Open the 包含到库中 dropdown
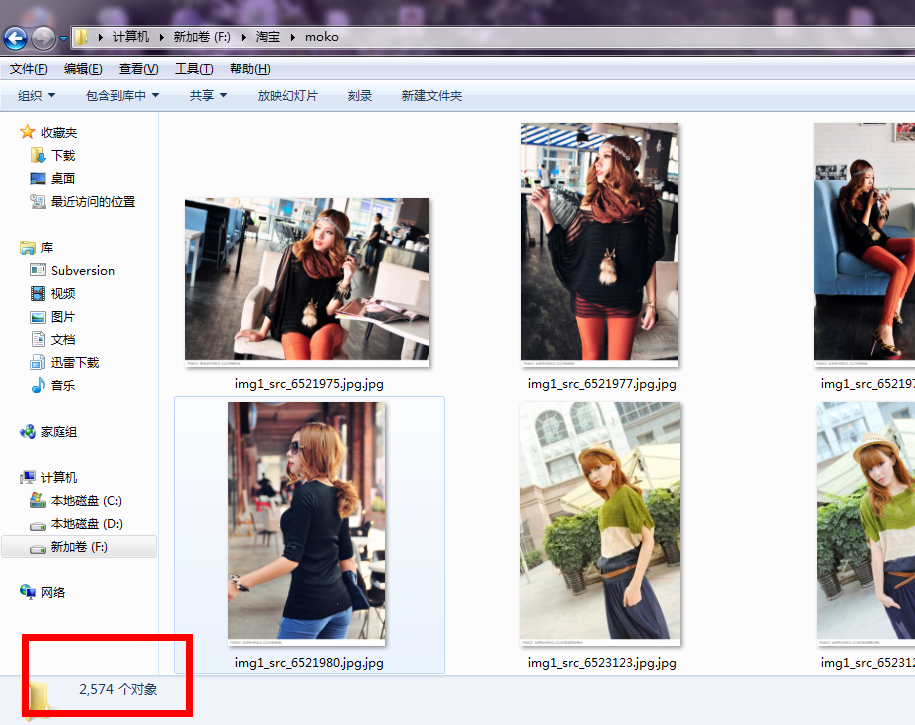915x725 pixels. pyautogui.click(x=122, y=96)
